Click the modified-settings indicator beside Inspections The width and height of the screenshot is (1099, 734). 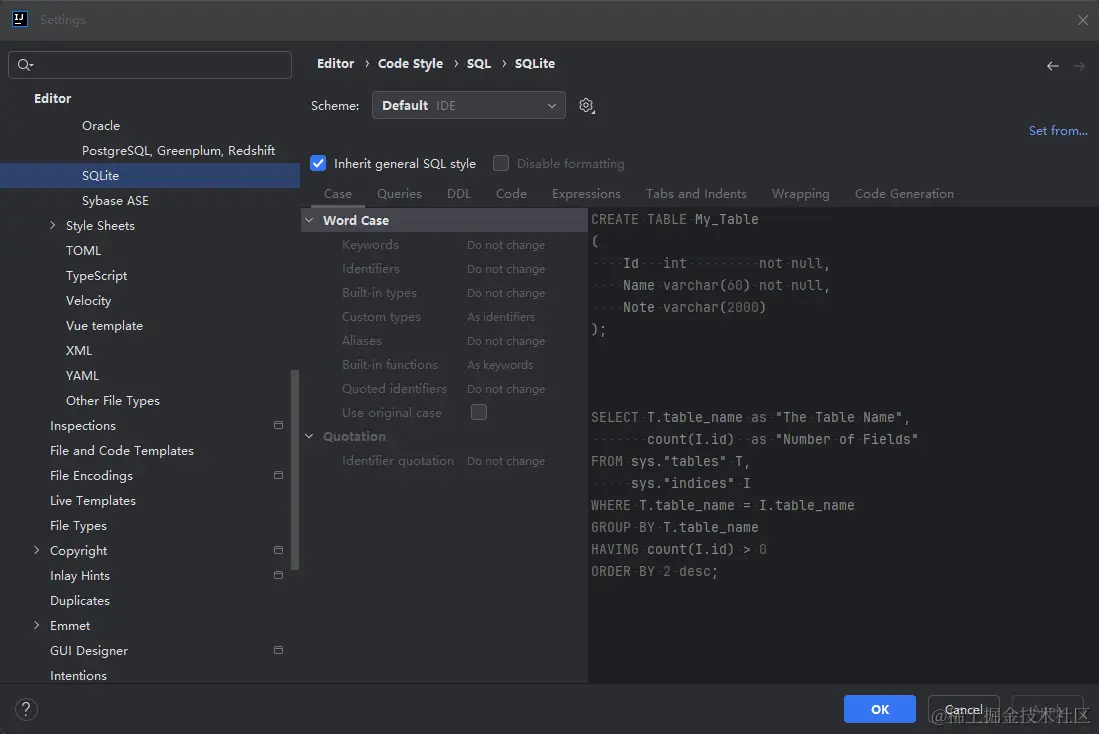pyautogui.click(x=277, y=425)
